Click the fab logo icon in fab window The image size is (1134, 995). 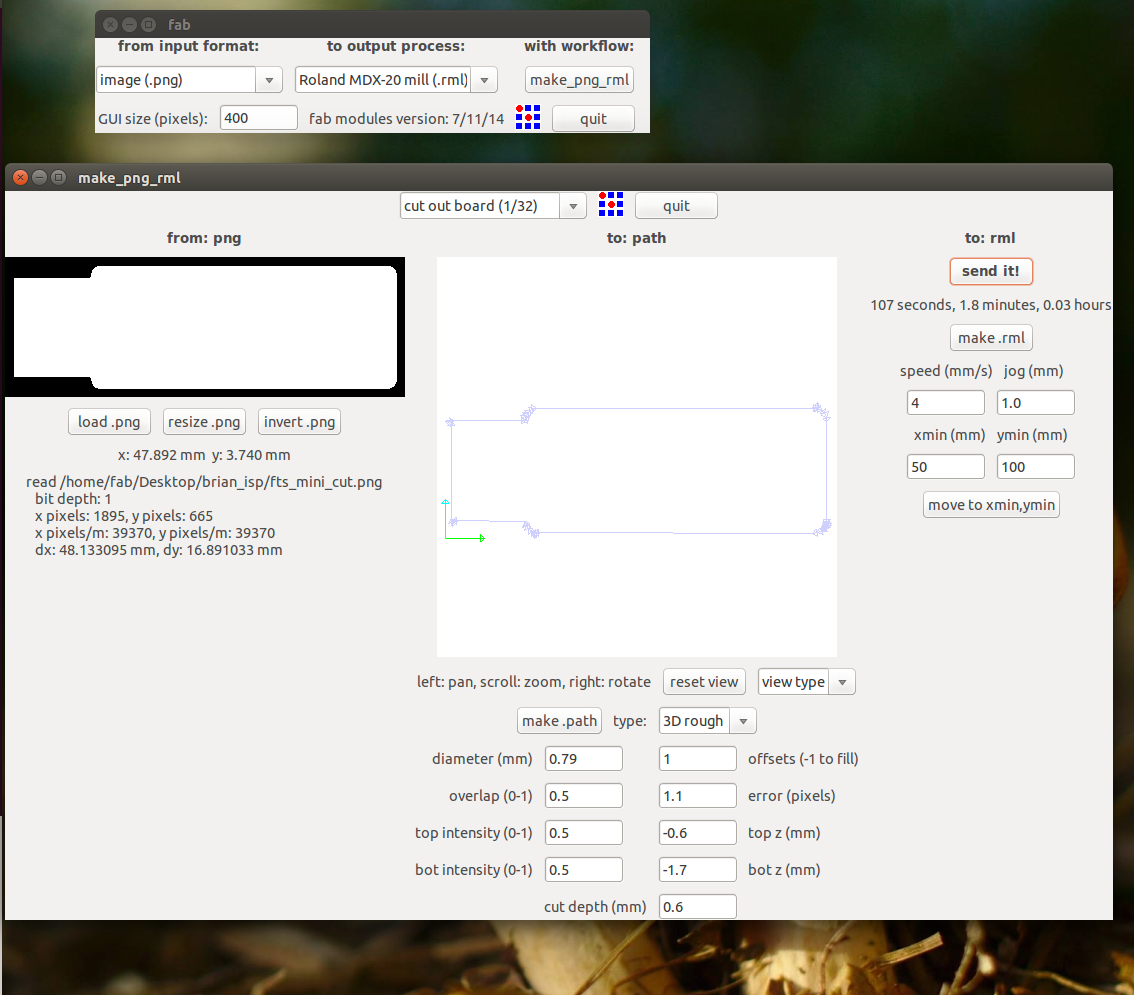528,118
